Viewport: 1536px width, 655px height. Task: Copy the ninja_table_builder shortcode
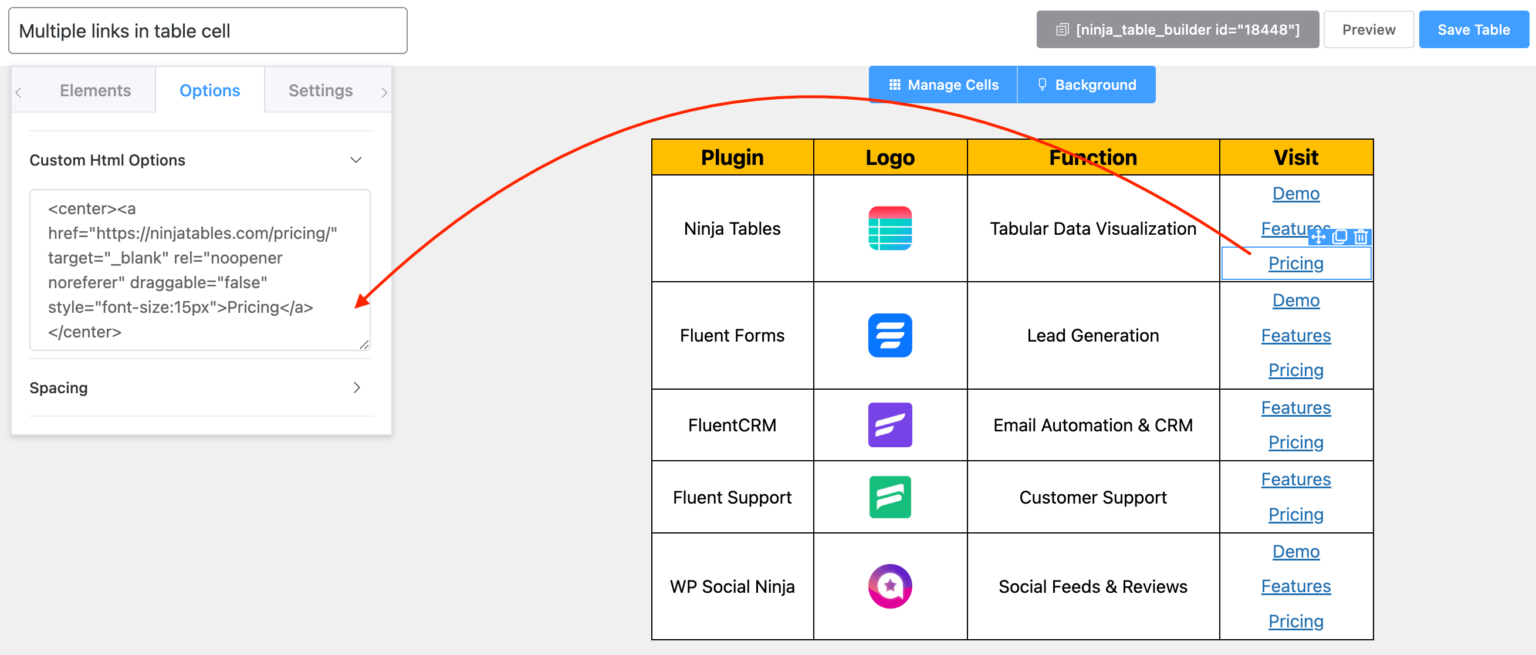[x=1177, y=30]
